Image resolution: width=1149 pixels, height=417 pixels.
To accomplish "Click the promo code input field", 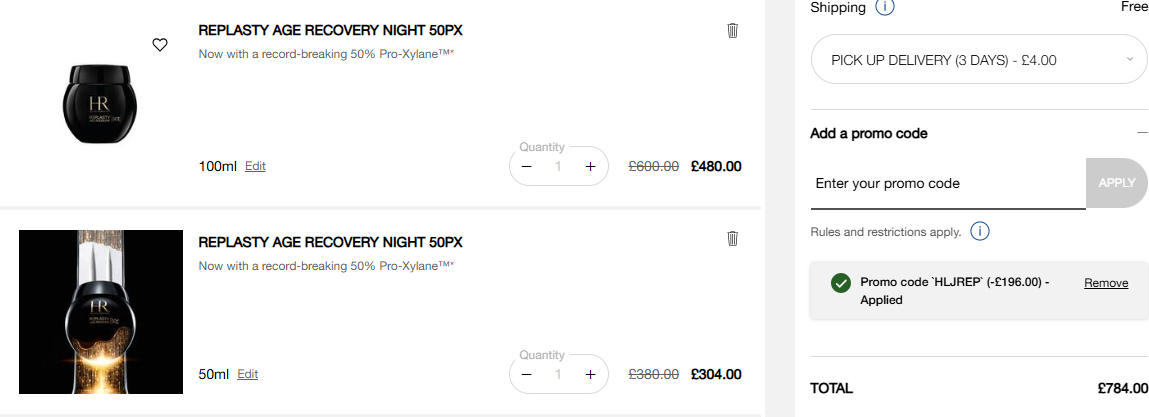I will (947, 184).
